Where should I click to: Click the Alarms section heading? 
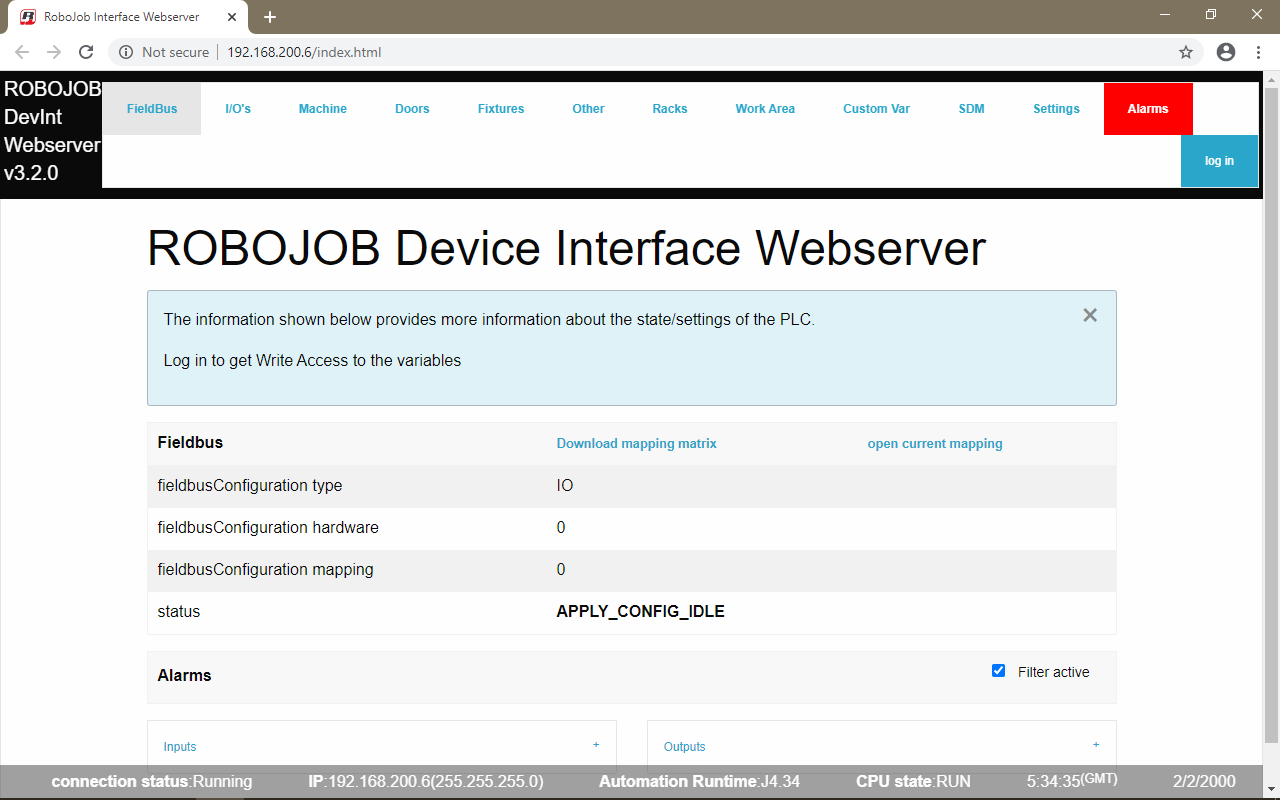pos(185,675)
